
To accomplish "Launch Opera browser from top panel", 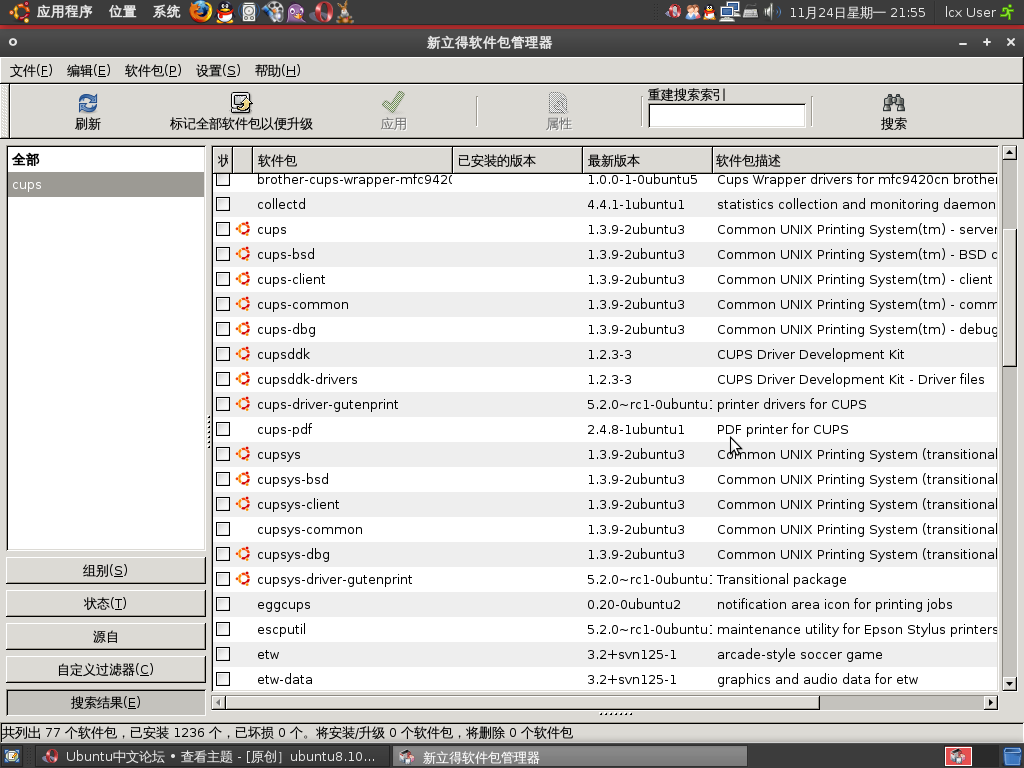I will click(321, 12).
